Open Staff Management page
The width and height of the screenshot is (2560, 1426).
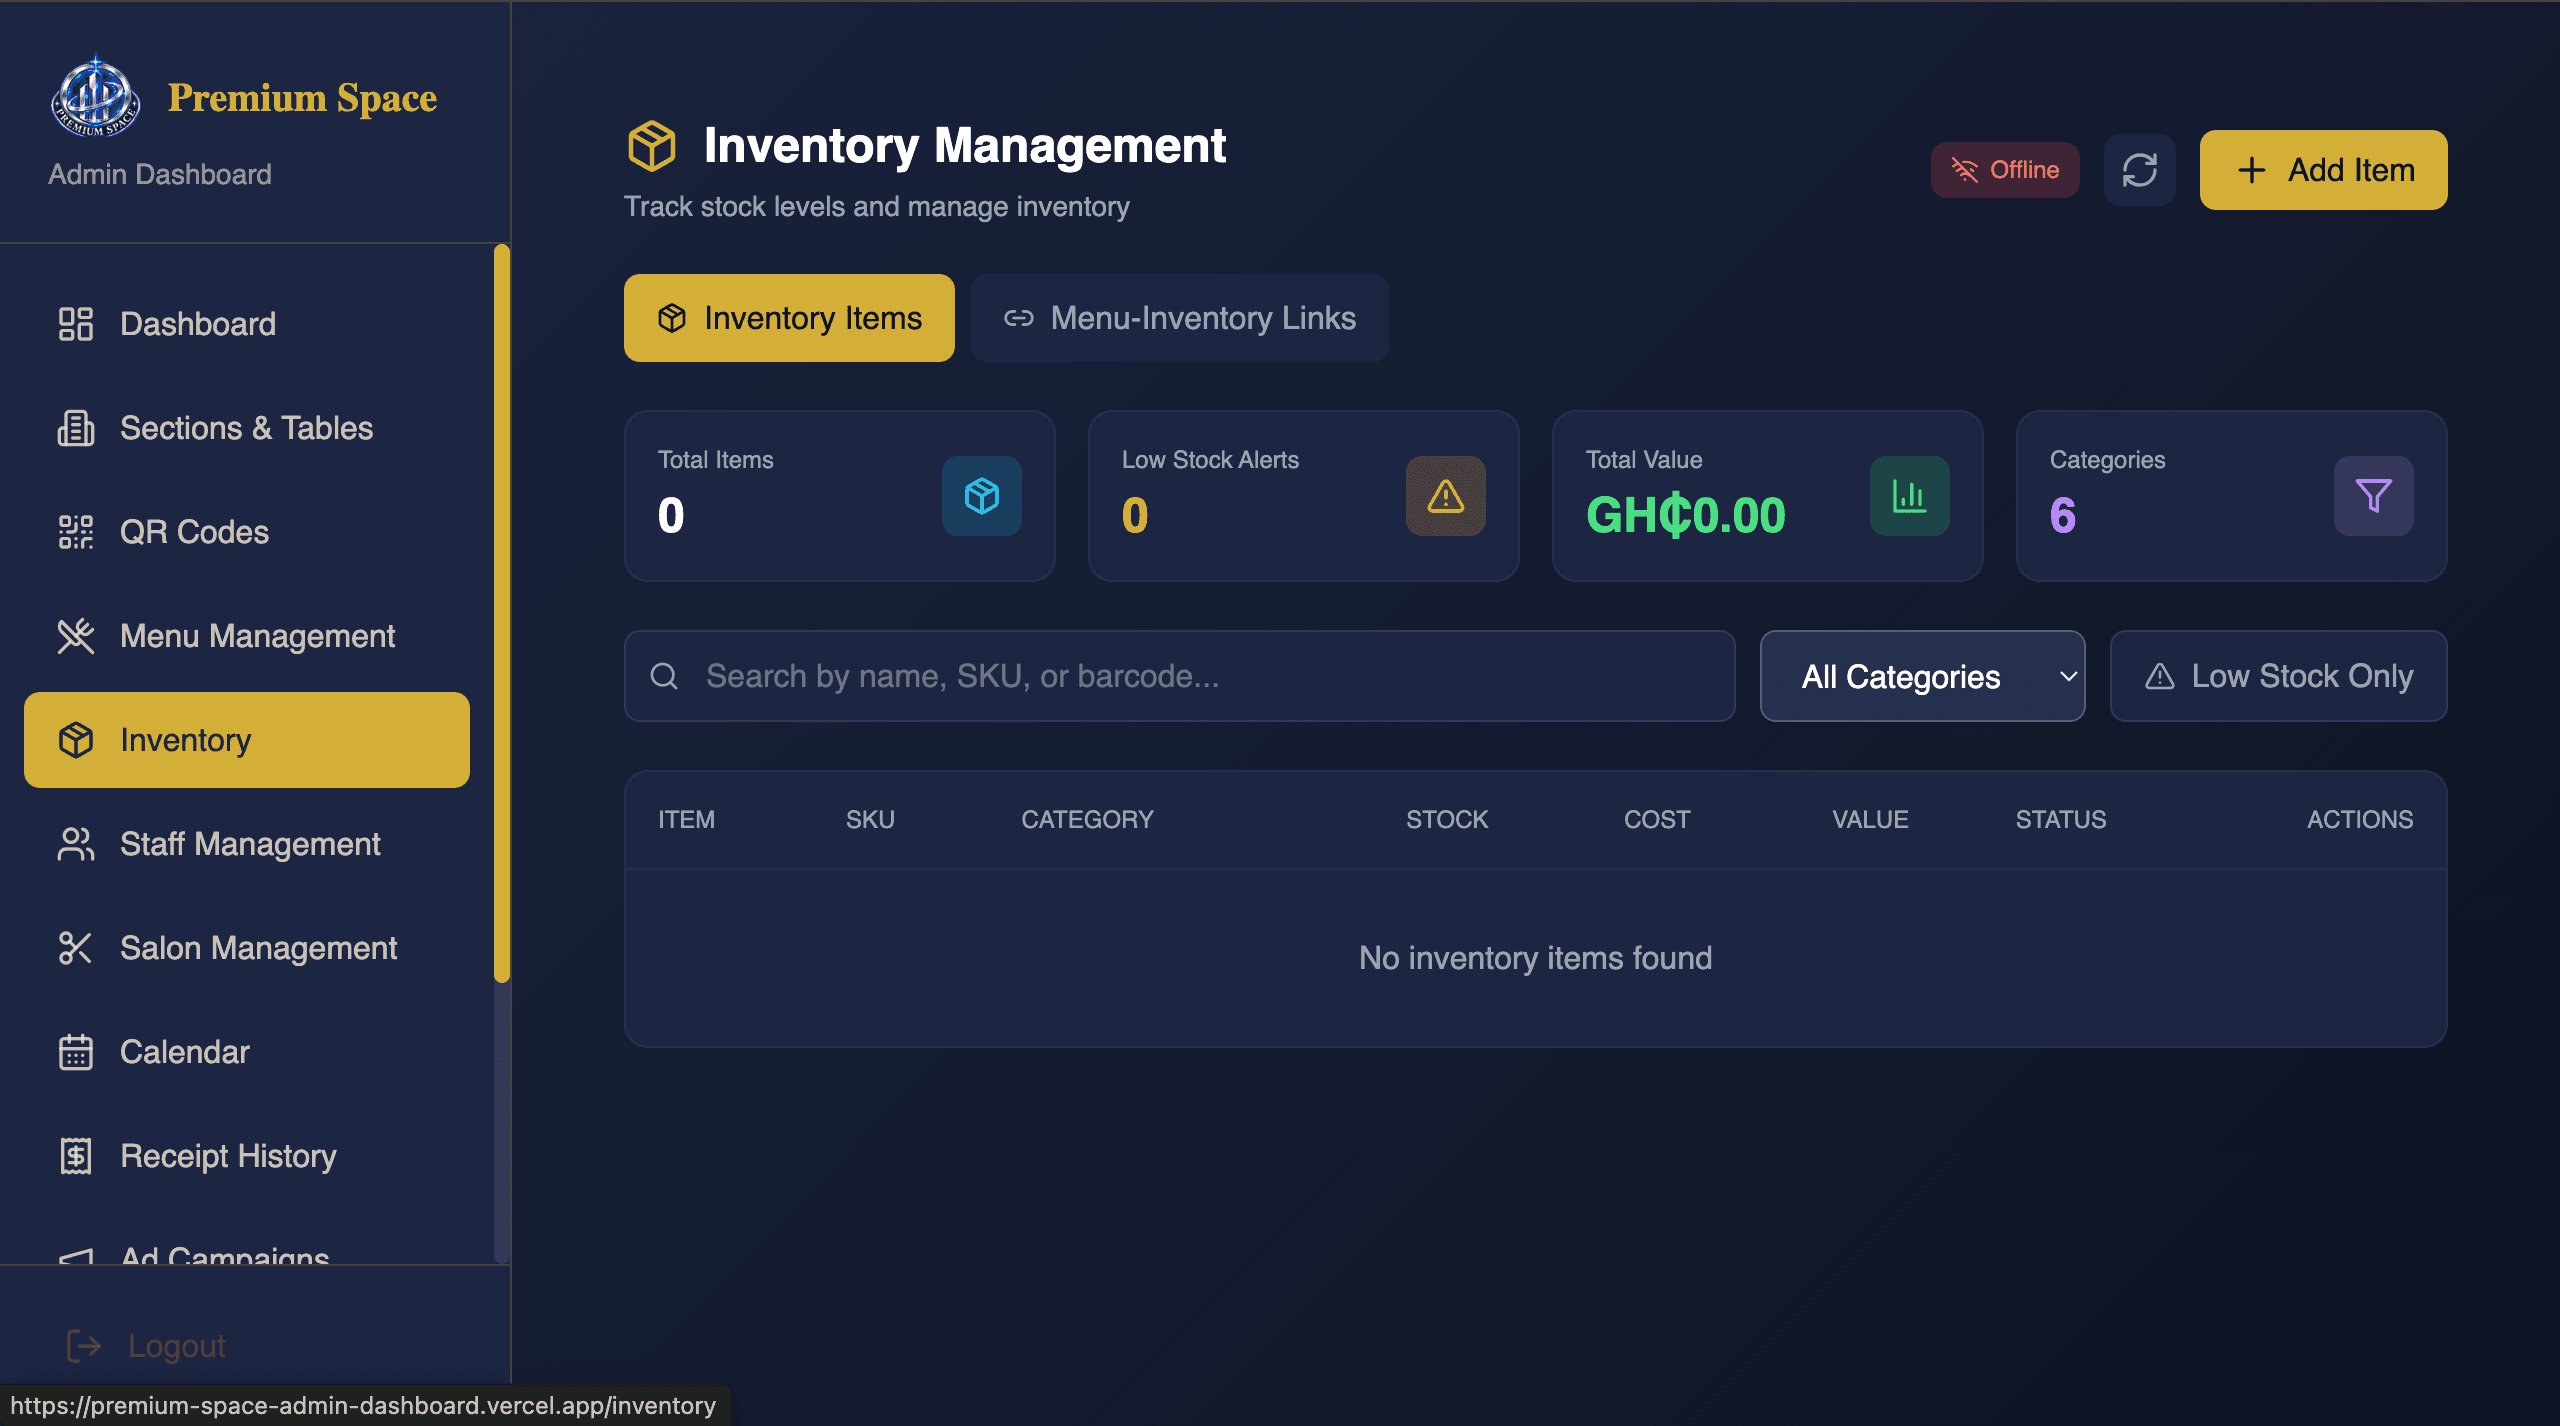247,844
